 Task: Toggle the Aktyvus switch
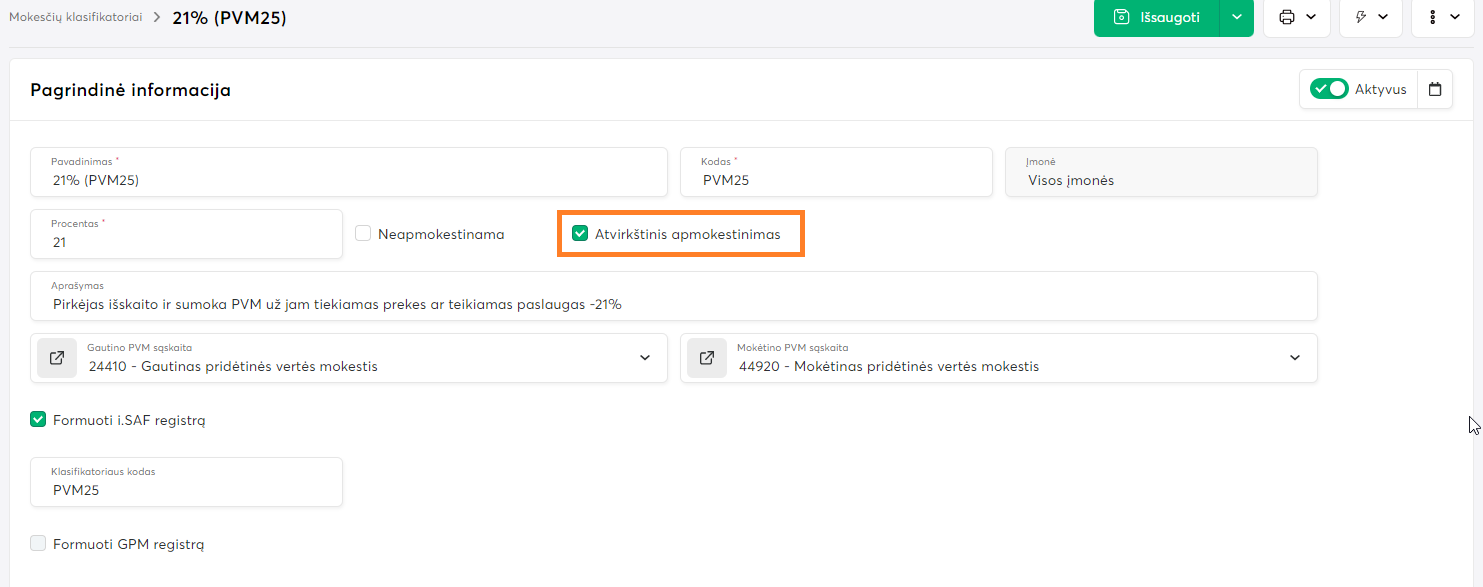click(1330, 89)
